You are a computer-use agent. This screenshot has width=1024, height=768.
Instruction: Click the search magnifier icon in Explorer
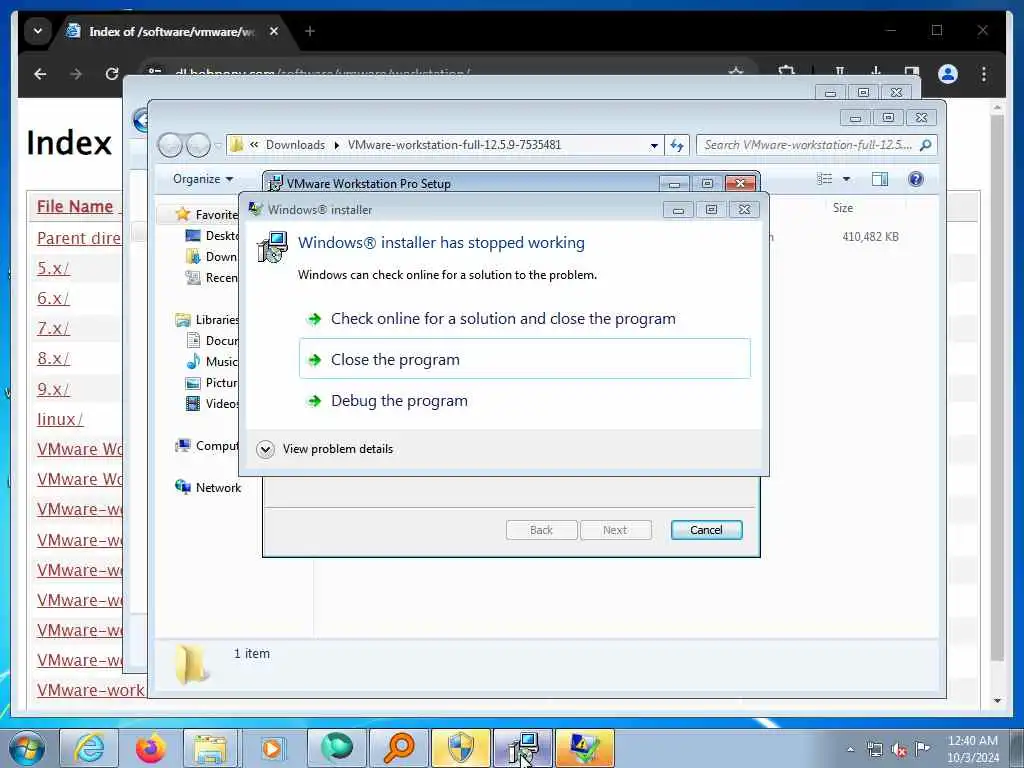pyautogui.click(x=925, y=145)
